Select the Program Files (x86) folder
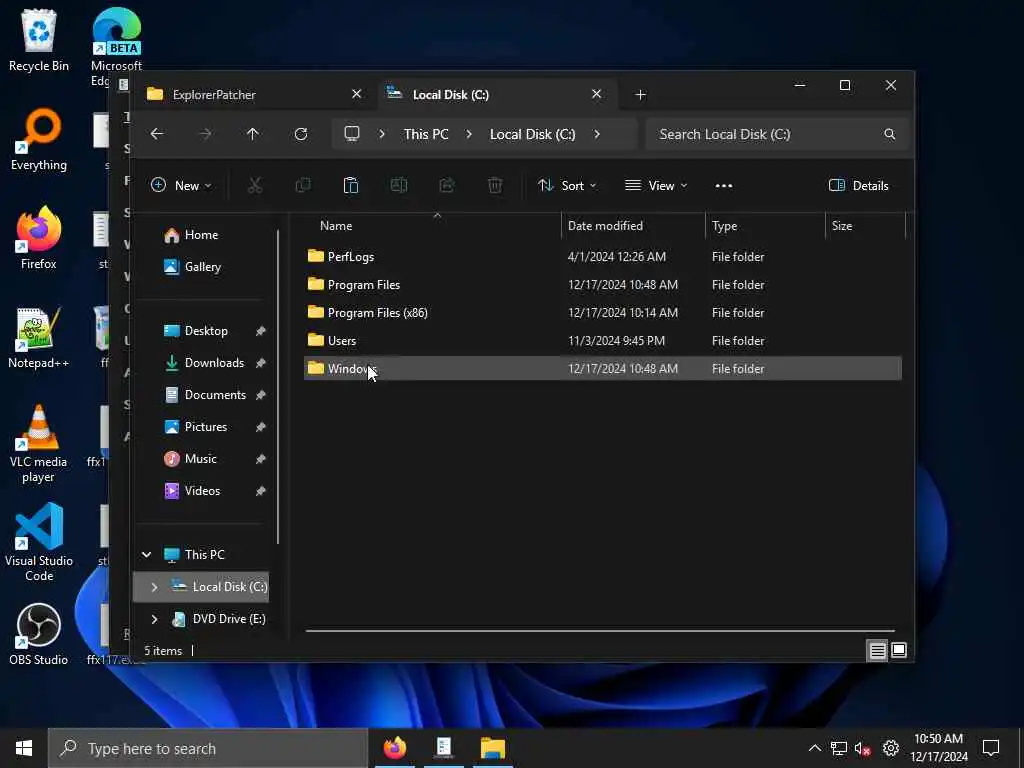 [603, 313]
